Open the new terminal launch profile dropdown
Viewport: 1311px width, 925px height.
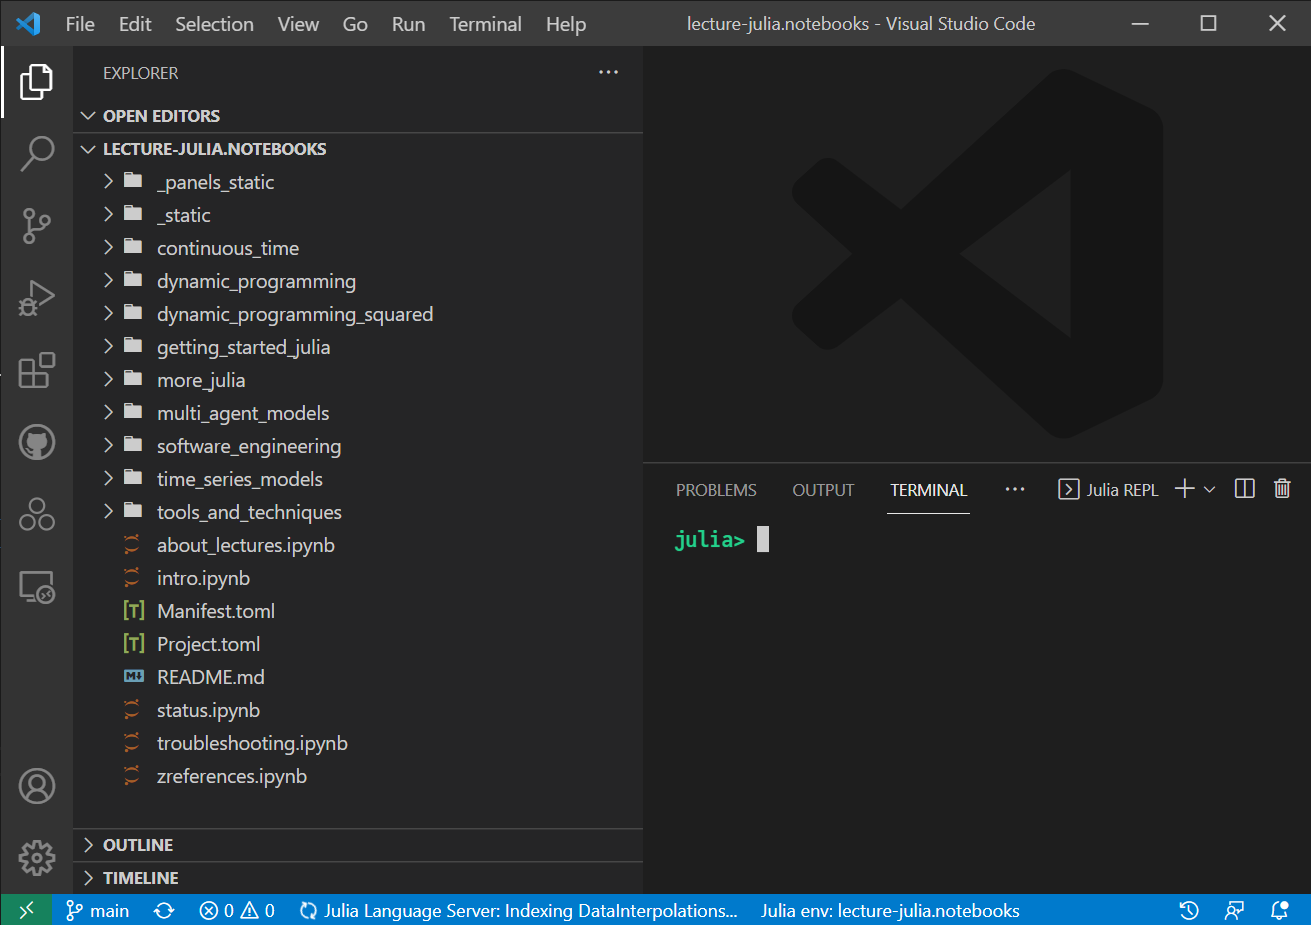(1210, 489)
